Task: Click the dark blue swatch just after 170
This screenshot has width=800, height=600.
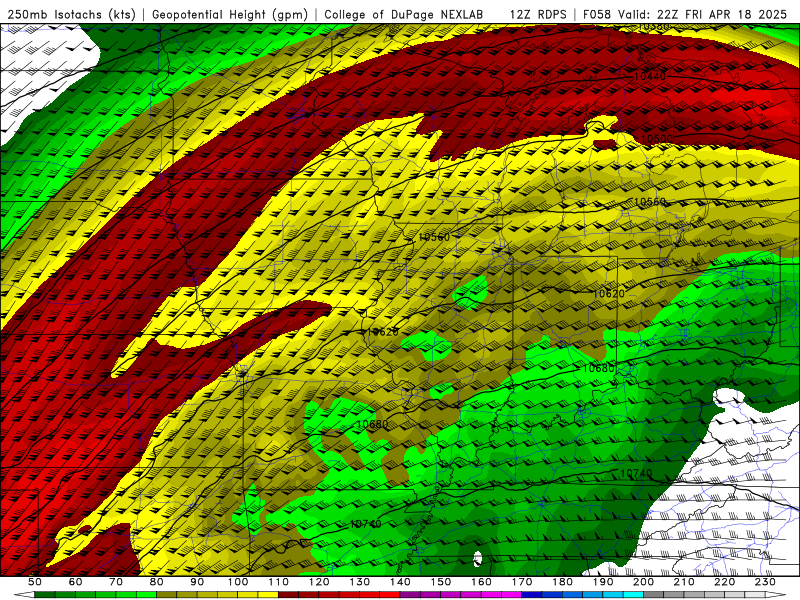Action: 532,594
